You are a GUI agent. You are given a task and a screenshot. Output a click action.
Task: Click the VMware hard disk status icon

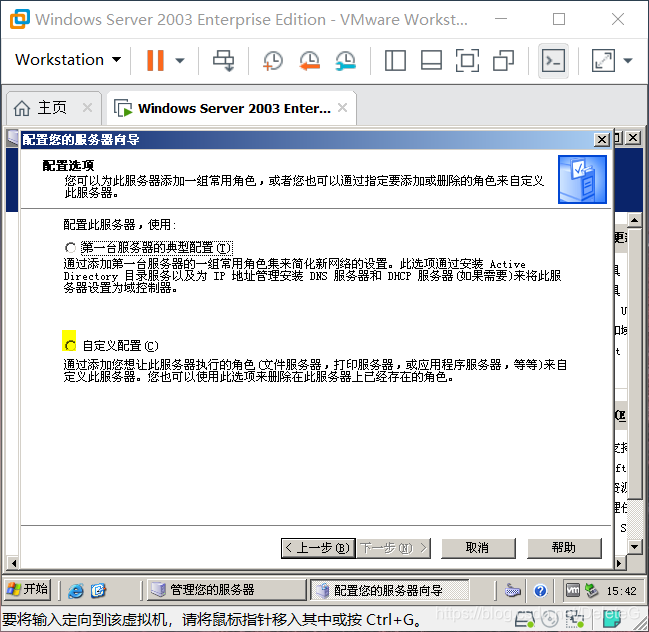point(525,619)
